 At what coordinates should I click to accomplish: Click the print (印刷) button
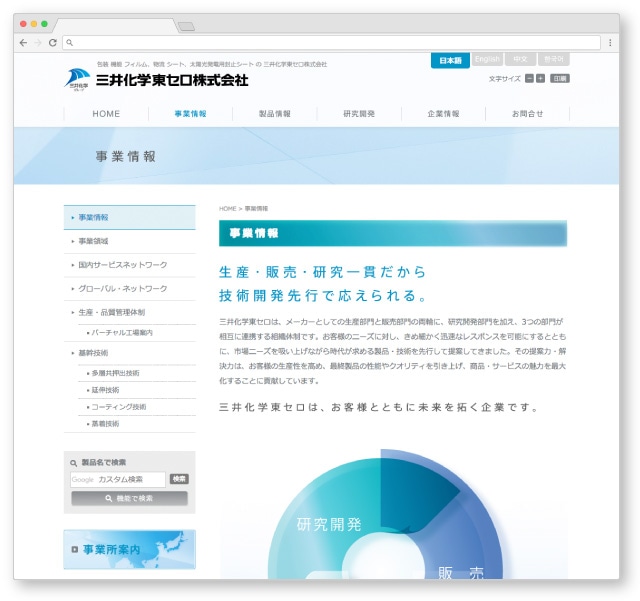560,78
